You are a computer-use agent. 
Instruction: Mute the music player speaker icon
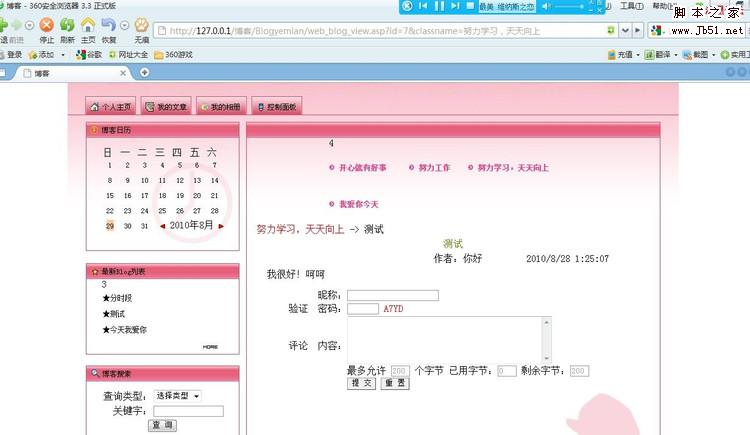(x=546, y=6)
